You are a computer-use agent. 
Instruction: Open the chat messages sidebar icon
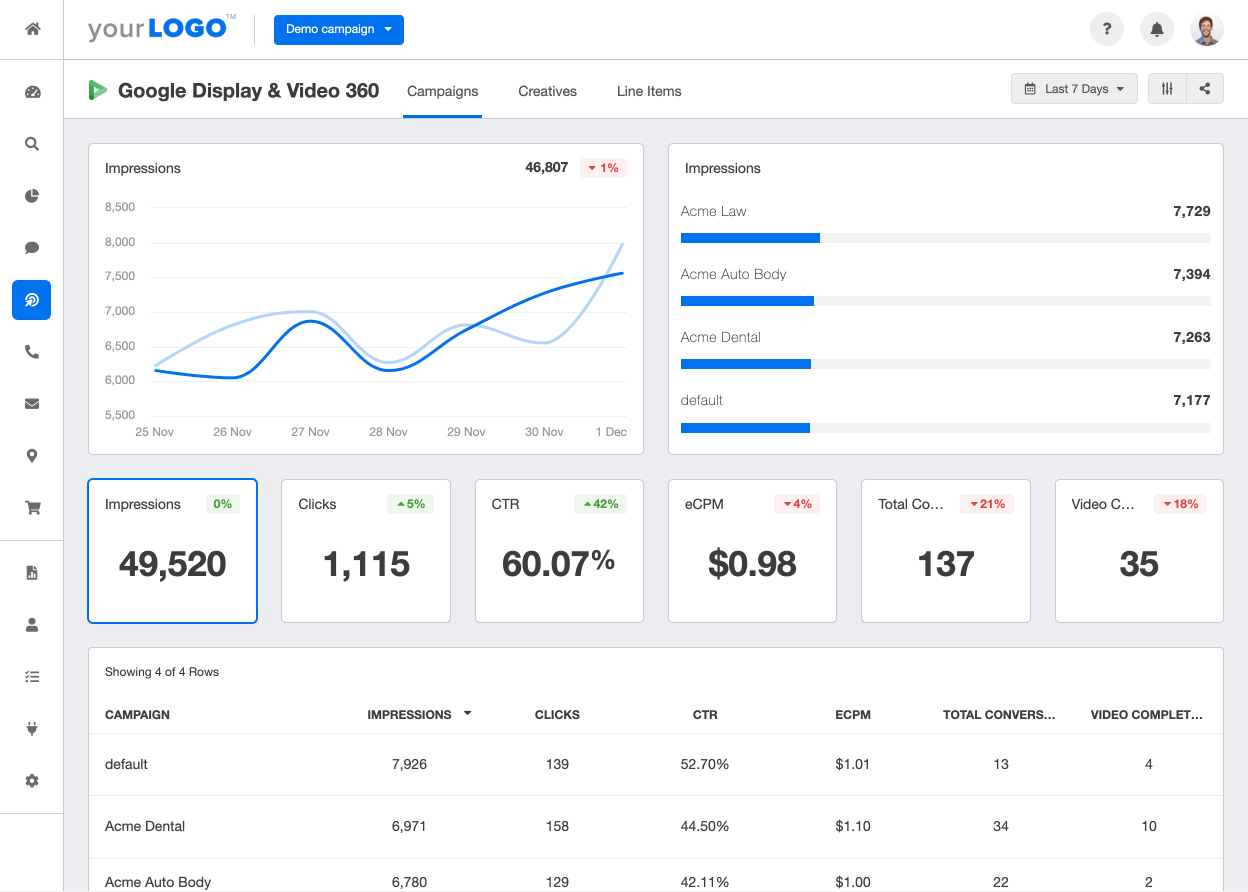coord(31,248)
